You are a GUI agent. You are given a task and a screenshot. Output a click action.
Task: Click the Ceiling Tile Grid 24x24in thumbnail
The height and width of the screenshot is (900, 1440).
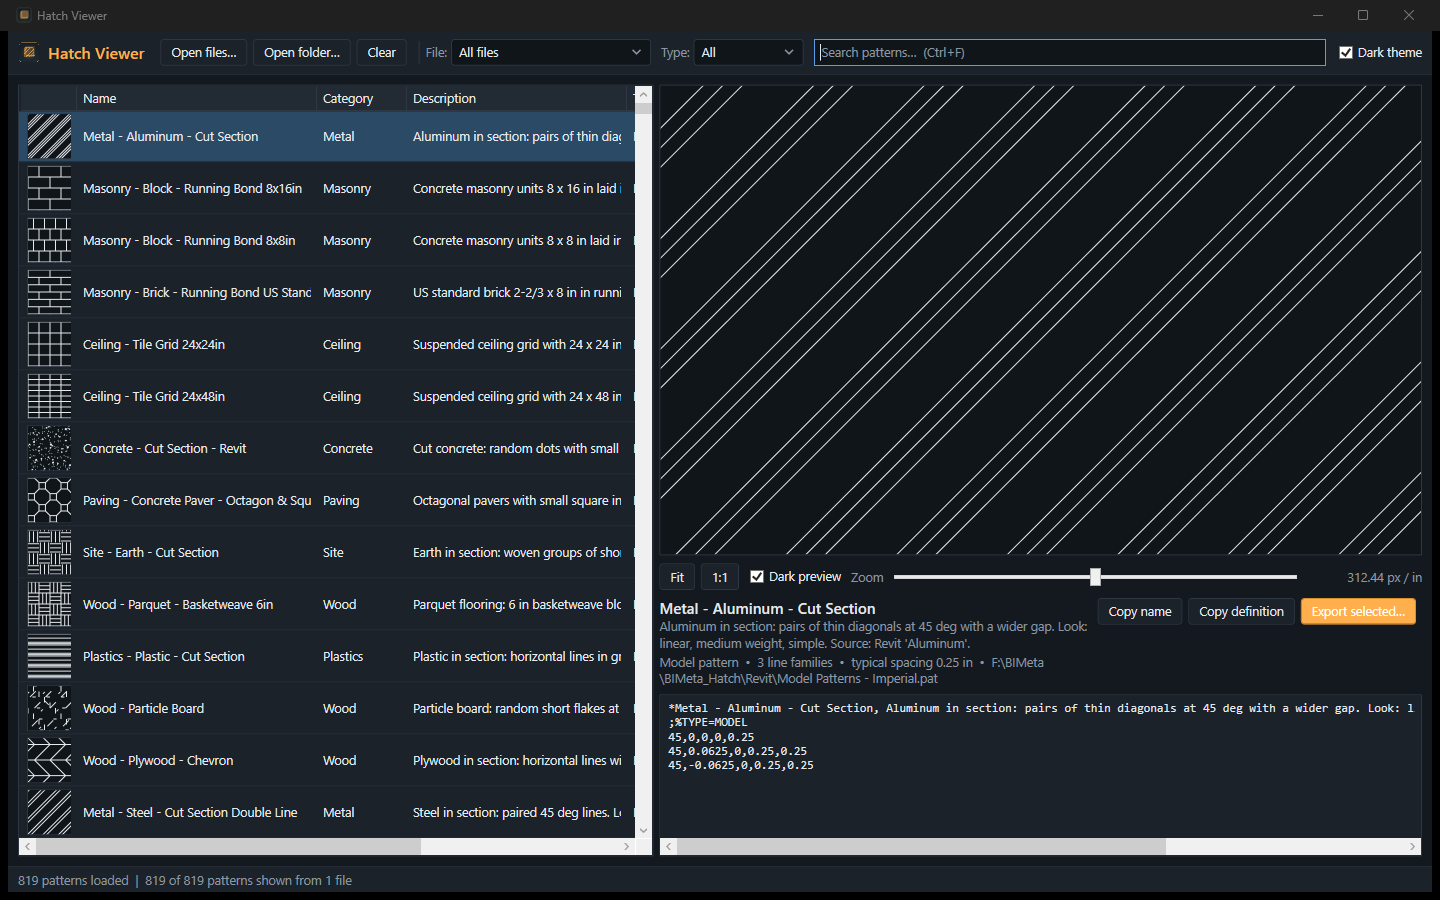pyautogui.click(x=49, y=344)
